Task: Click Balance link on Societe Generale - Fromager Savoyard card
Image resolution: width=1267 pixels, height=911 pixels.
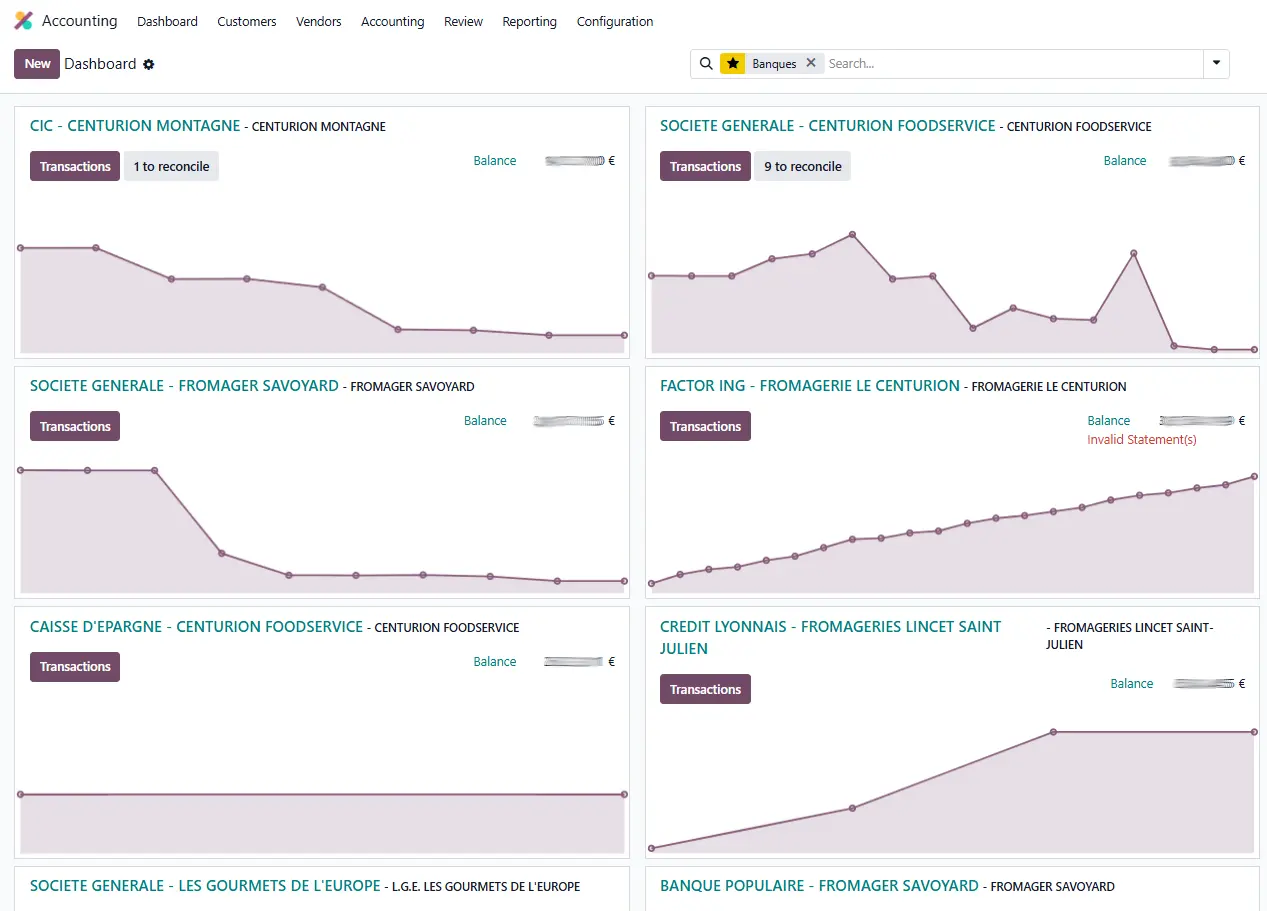Action: (x=485, y=421)
